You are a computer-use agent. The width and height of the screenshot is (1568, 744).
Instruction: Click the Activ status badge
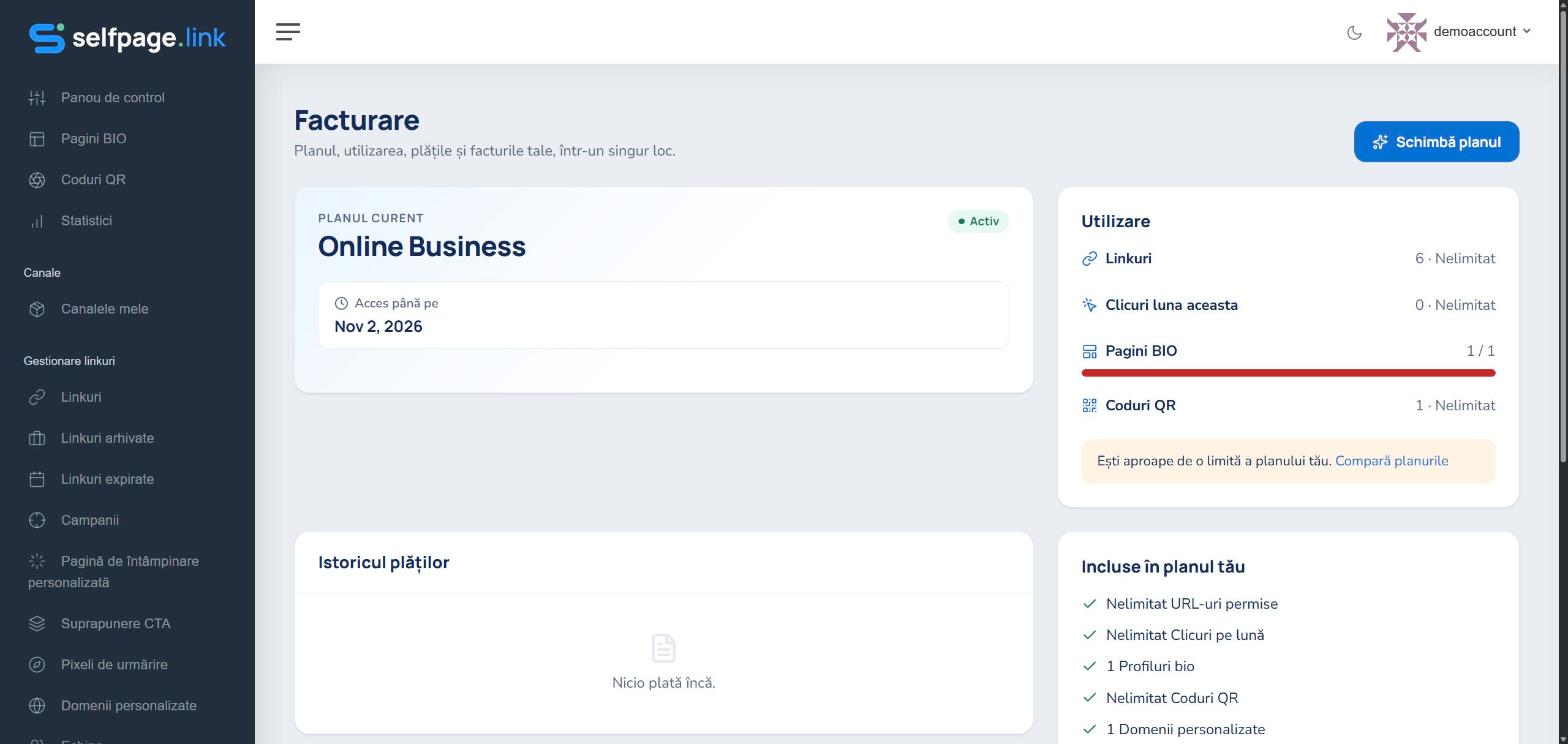tap(978, 221)
